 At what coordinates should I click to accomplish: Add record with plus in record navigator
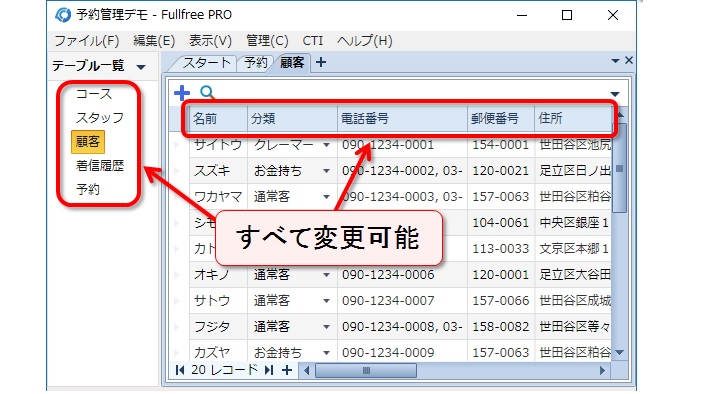(x=287, y=370)
